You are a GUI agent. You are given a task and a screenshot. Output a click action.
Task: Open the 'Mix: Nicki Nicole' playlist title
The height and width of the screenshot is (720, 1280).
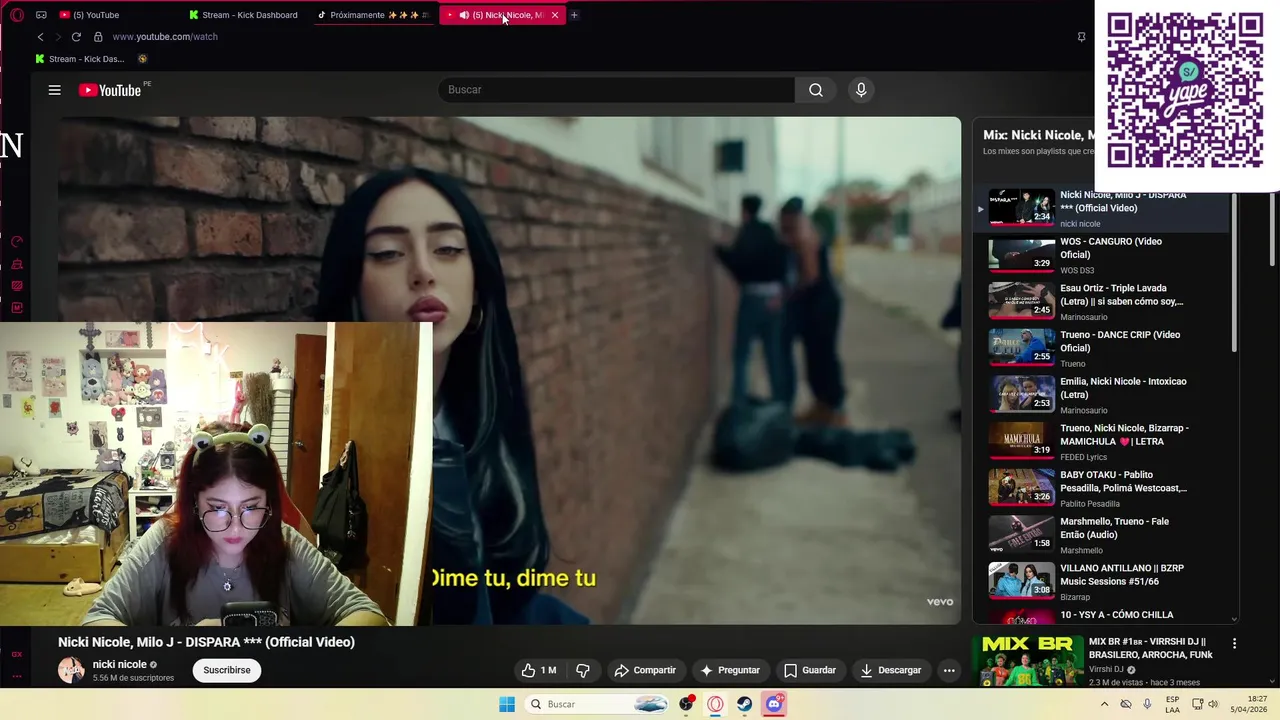1038,135
